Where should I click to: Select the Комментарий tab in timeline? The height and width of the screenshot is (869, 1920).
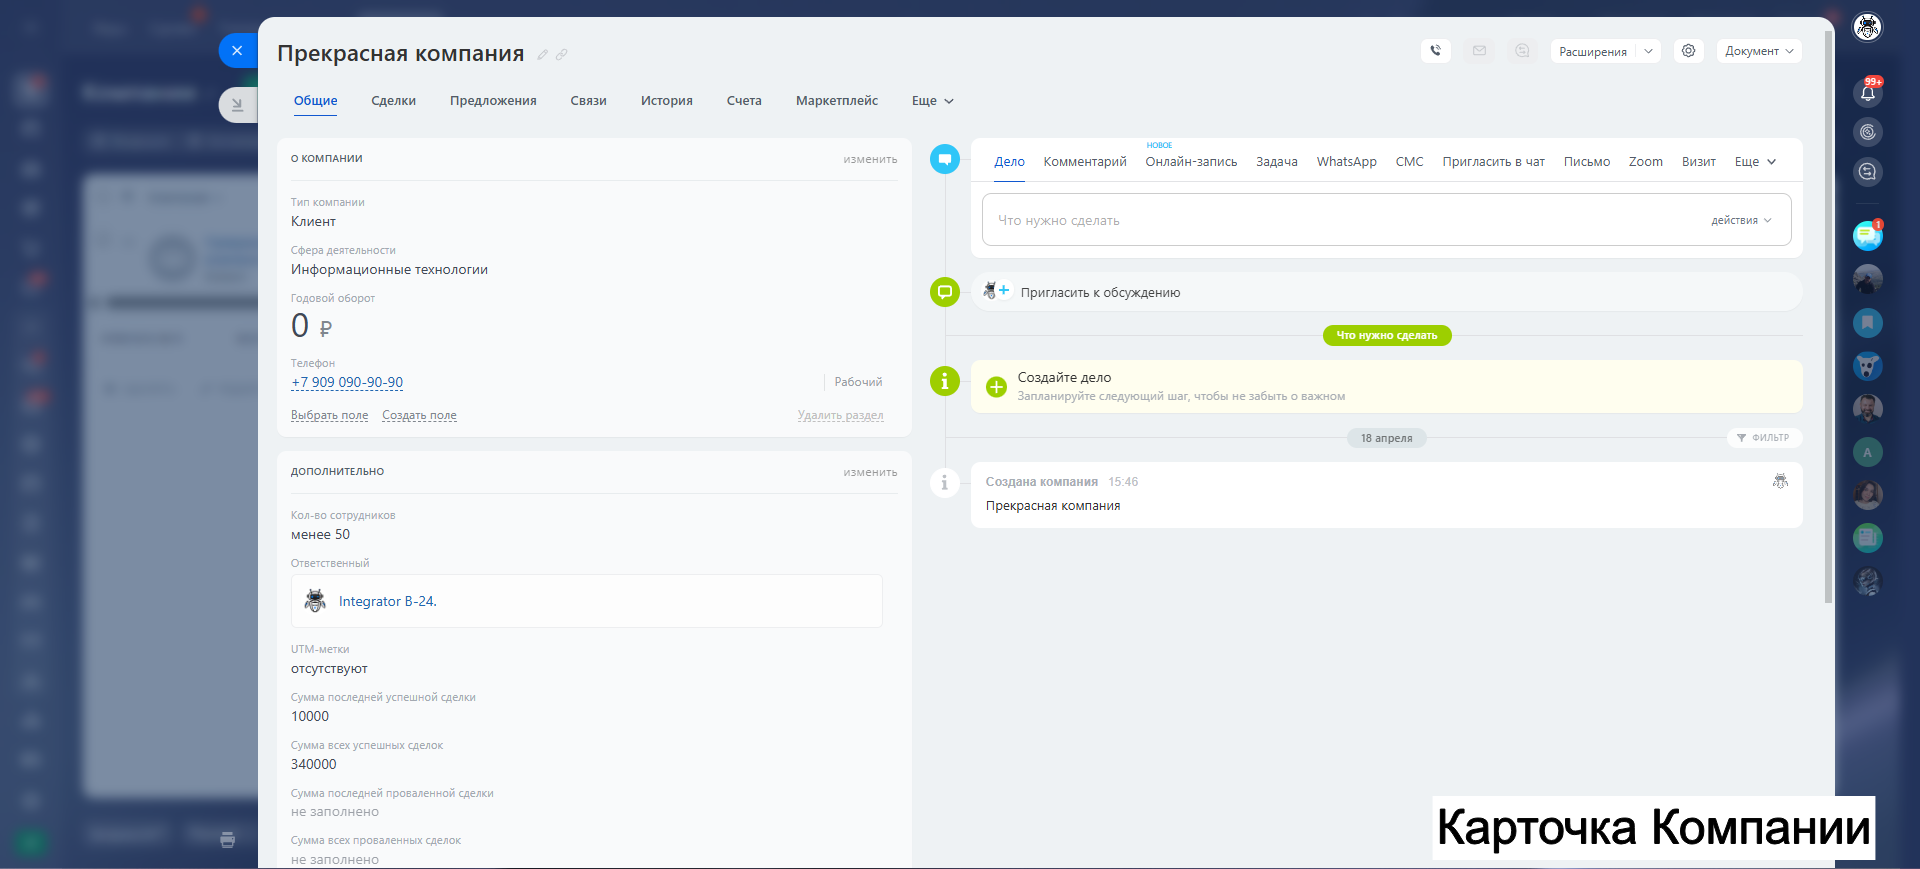(x=1084, y=162)
